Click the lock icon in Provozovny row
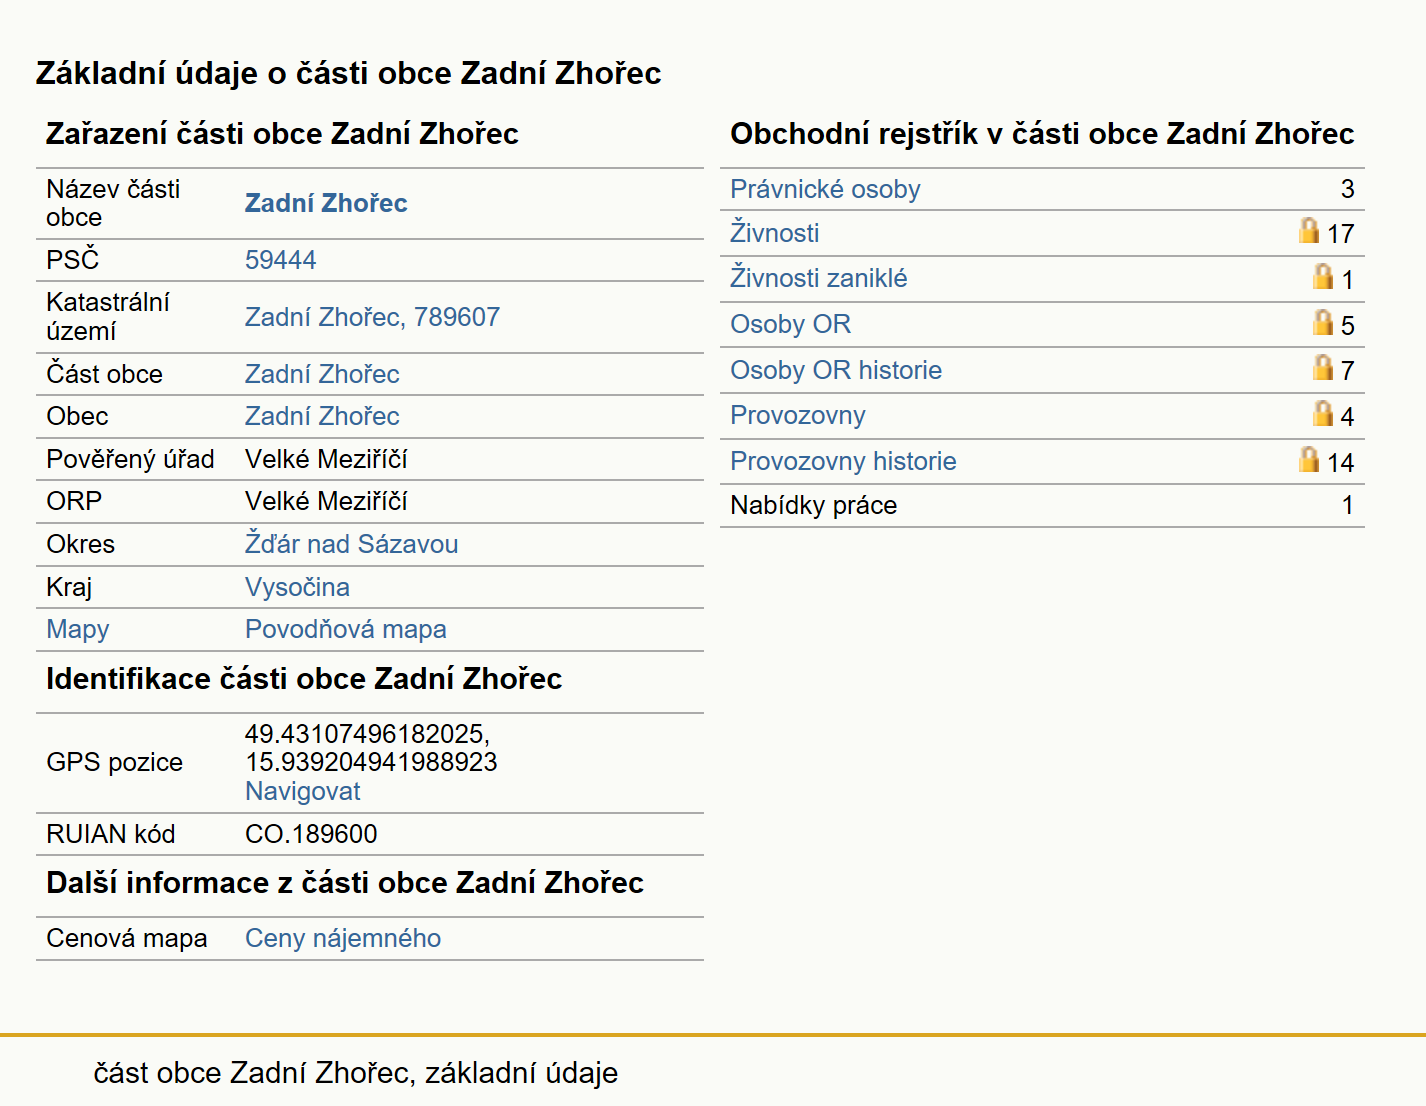 tap(1323, 413)
